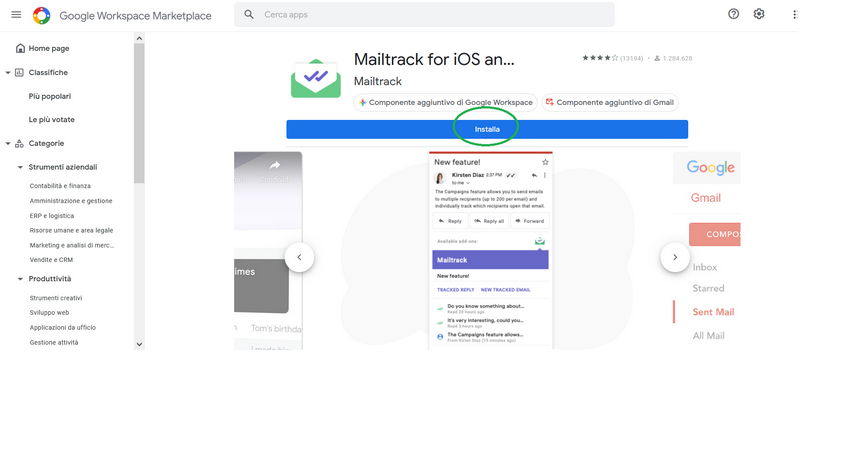Open the hamburger main menu
The width and height of the screenshot is (844, 475).
[x=16, y=15]
